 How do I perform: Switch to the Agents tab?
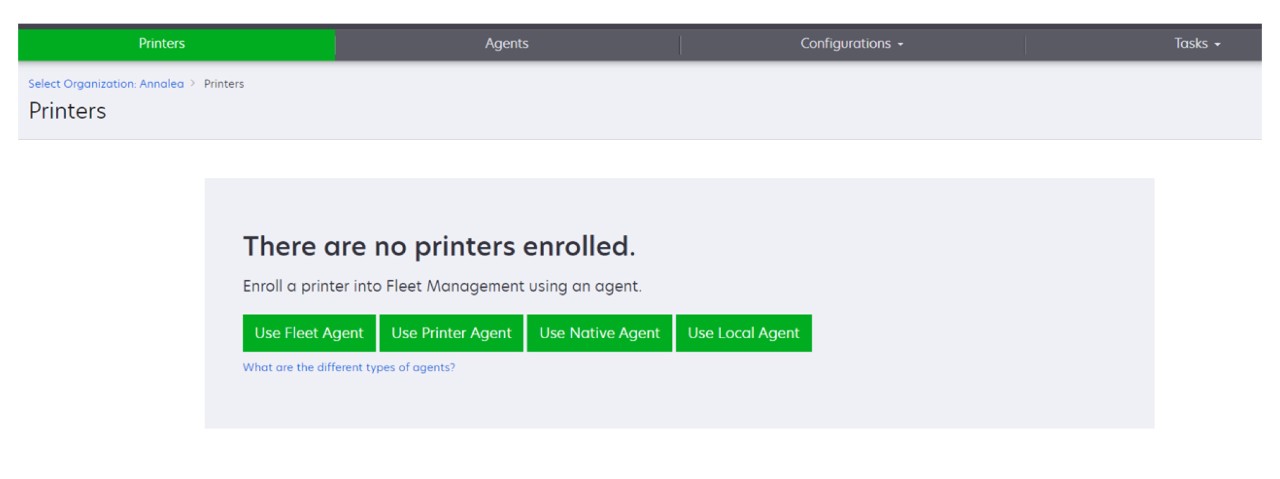tap(506, 44)
